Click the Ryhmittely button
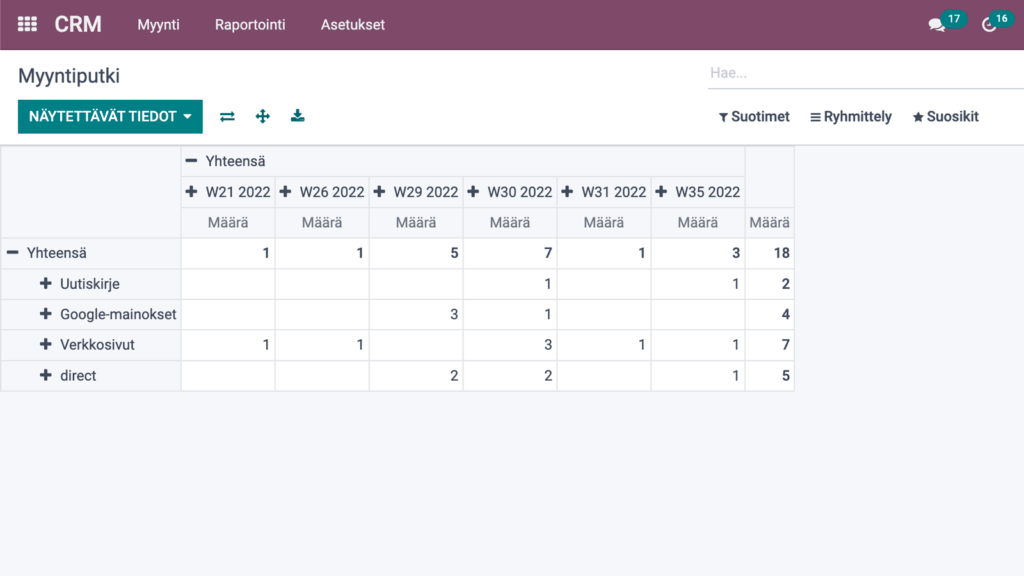Viewport: 1024px width, 576px height. pyautogui.click(x=851, y=117)
